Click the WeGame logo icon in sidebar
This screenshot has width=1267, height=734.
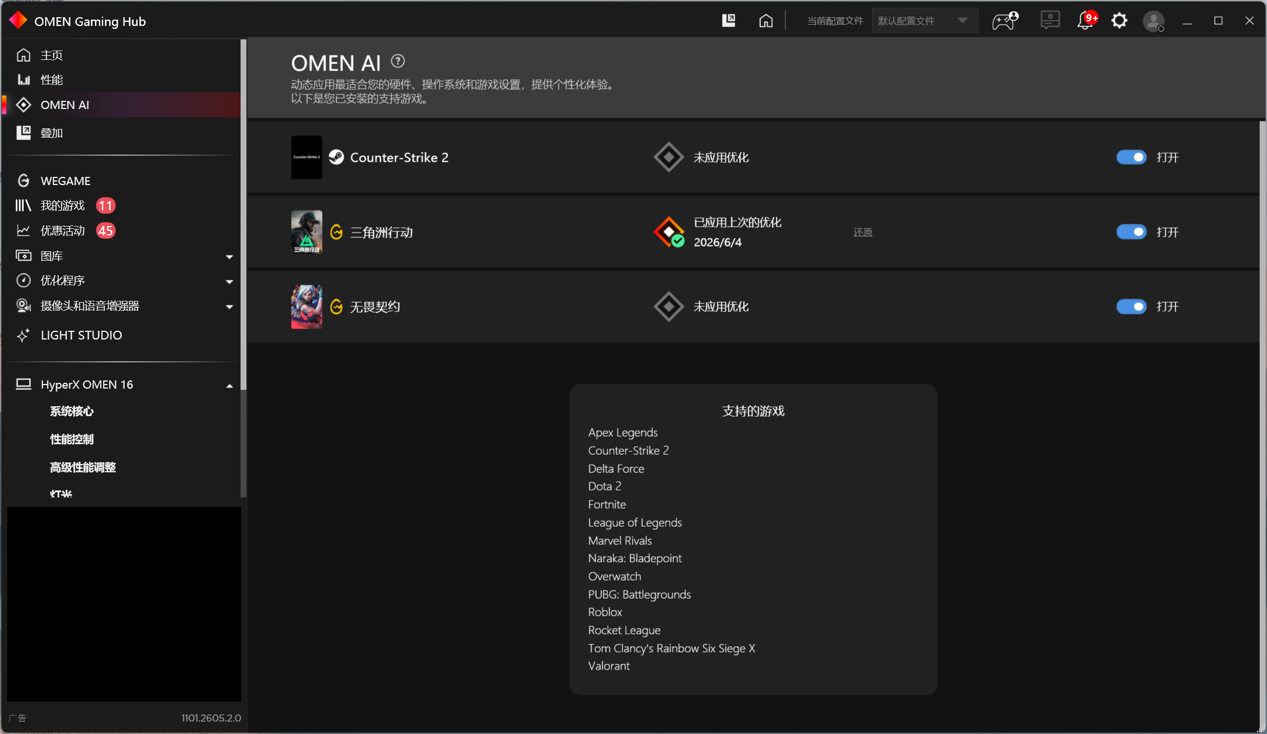pyautogui.click(x=23, y=181)
